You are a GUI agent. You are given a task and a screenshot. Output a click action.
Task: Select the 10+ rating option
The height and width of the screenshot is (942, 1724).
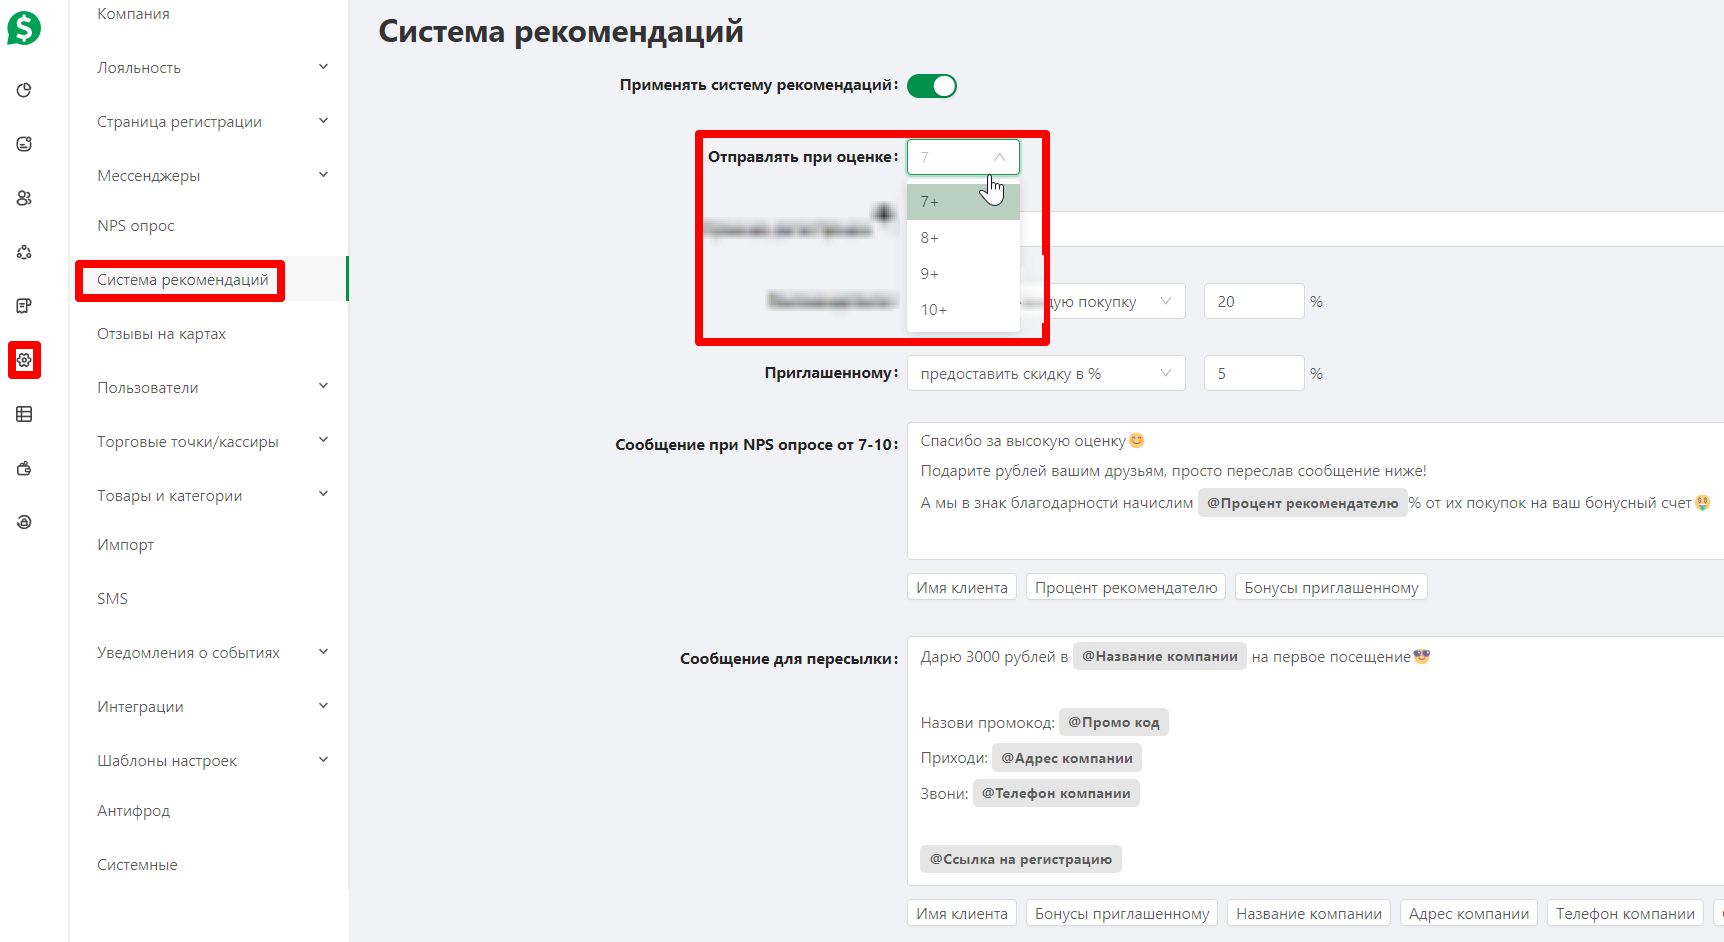click(x=963, y=310)
